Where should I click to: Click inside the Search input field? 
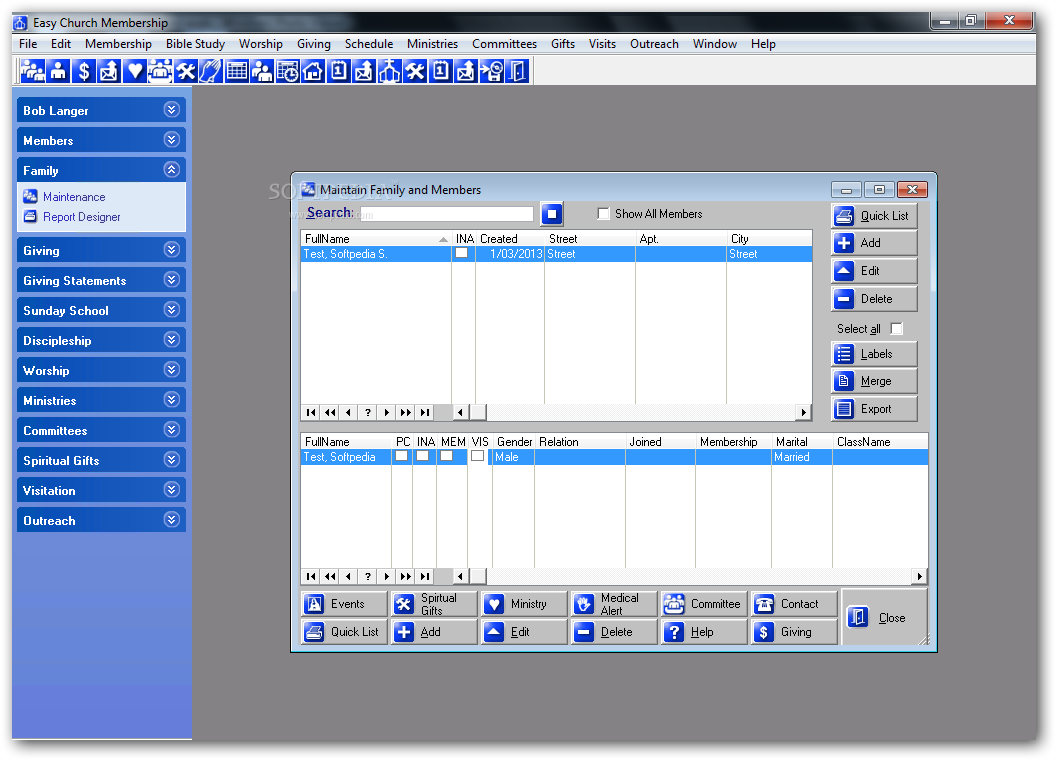point(447,214)
